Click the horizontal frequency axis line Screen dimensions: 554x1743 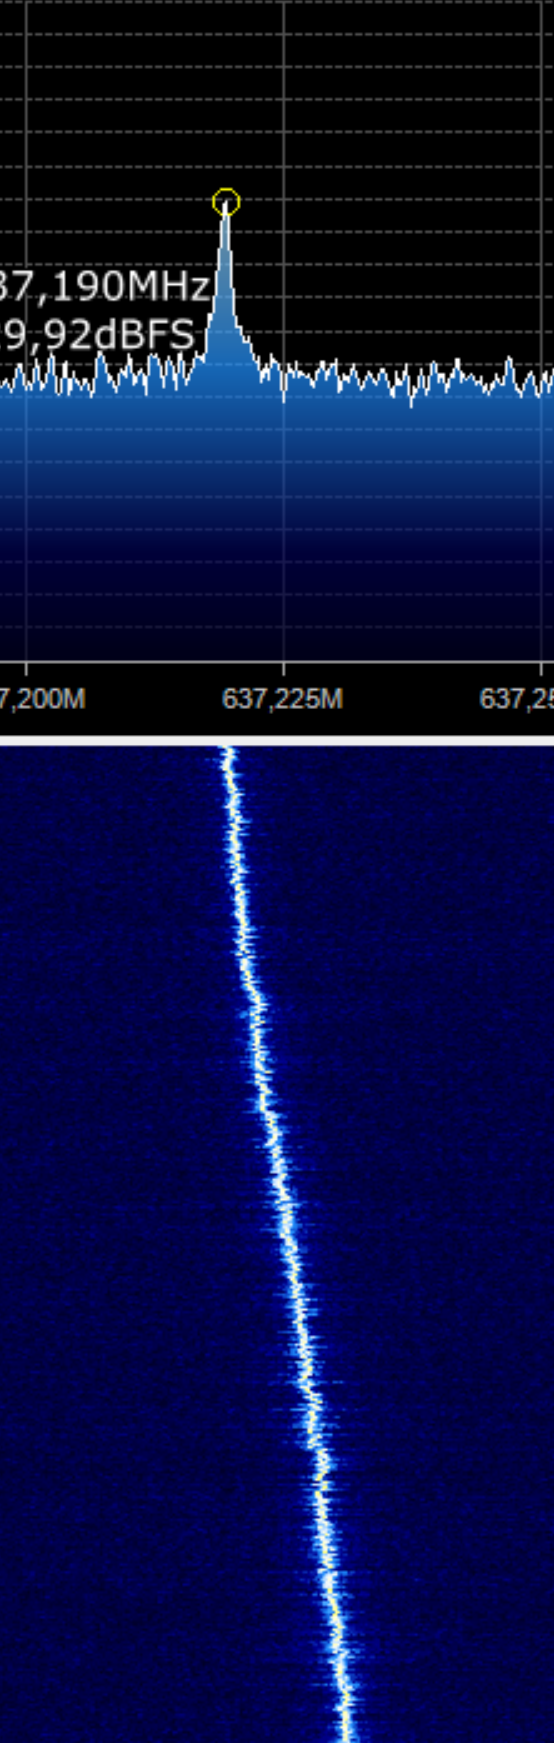pos(277,661)
